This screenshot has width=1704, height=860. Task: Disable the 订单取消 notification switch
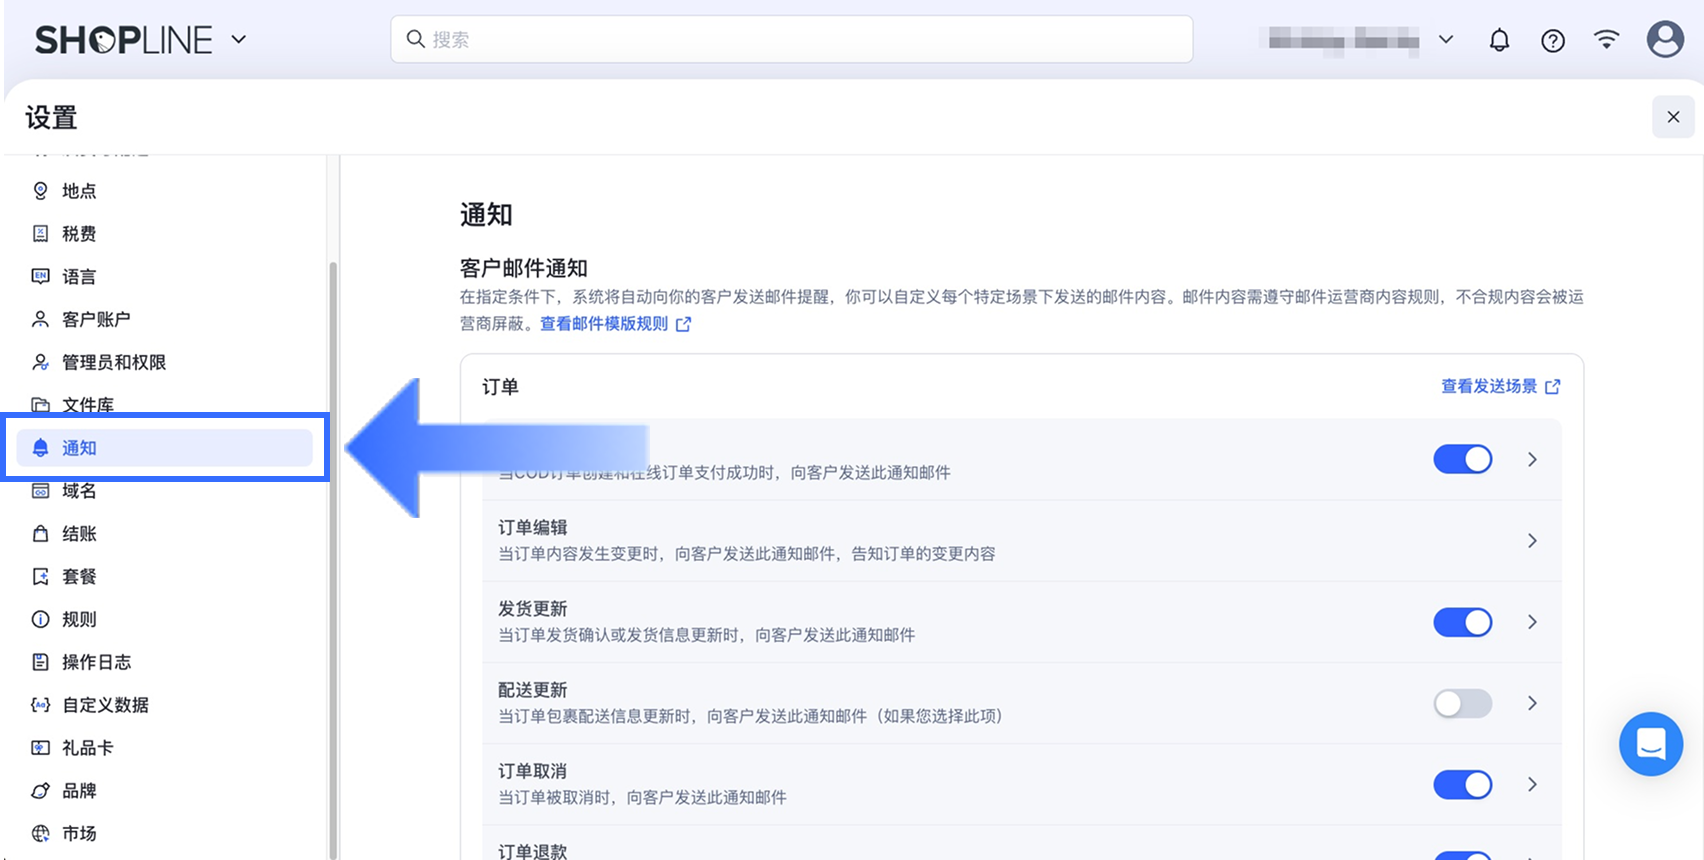[1462, 784]
